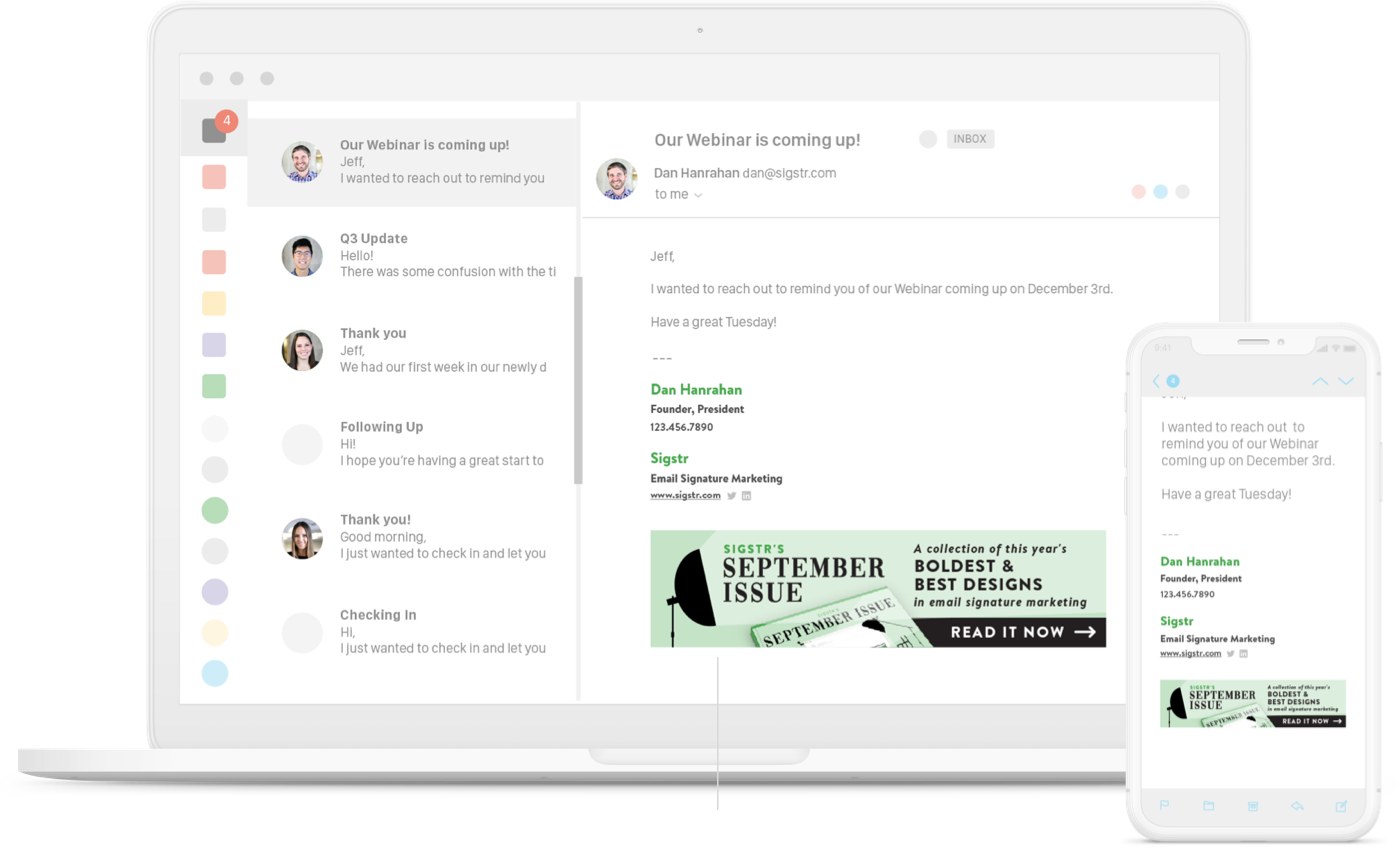Open the folder icon on the phone toolbar
This screenshot has height=848, width=1398.
1208,805
